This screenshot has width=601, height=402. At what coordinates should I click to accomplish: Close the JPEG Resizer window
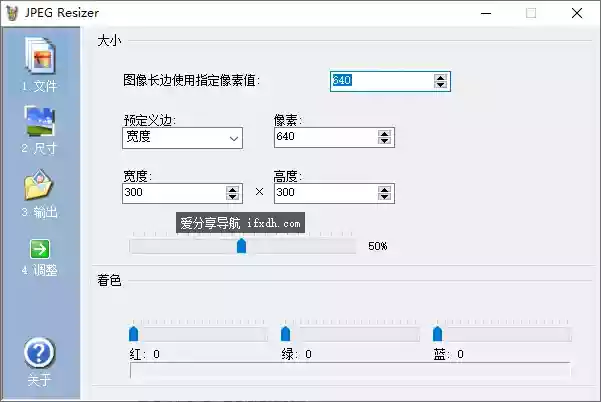(x=577, y=13)
